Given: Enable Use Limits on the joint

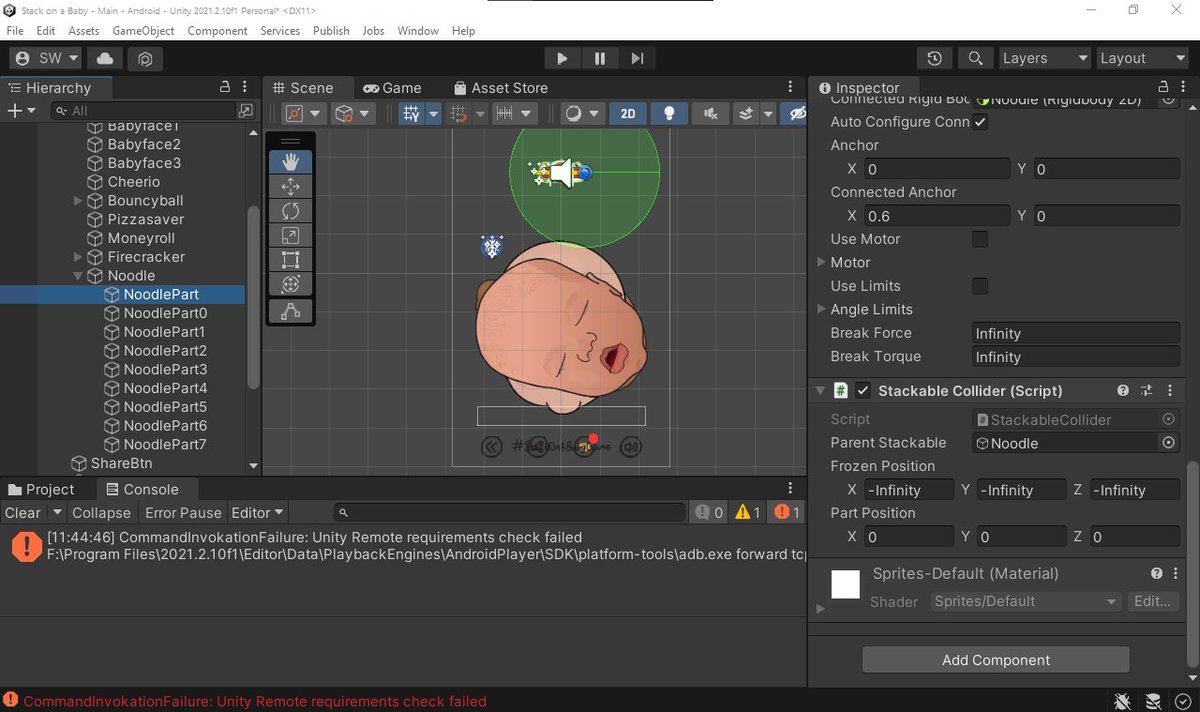Looking at the screenshot, I should (x=980, y=286).
